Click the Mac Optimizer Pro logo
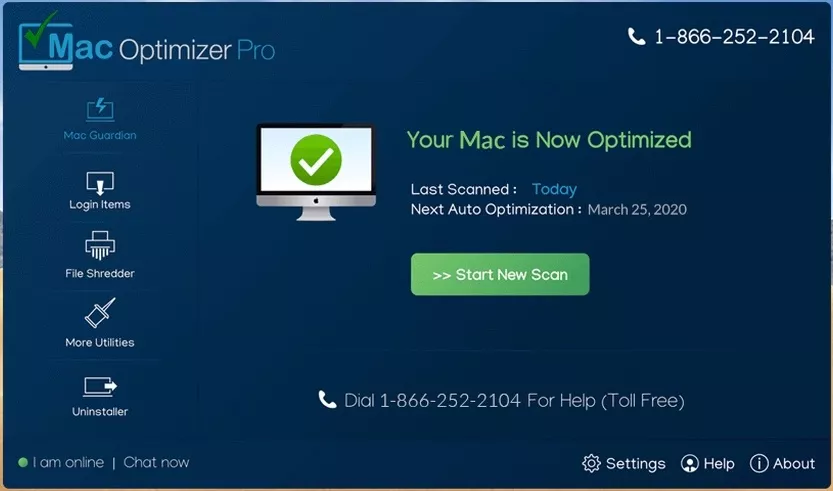This screenshot has width=833, height=491. pyautogui.click(x=147, y=42)
